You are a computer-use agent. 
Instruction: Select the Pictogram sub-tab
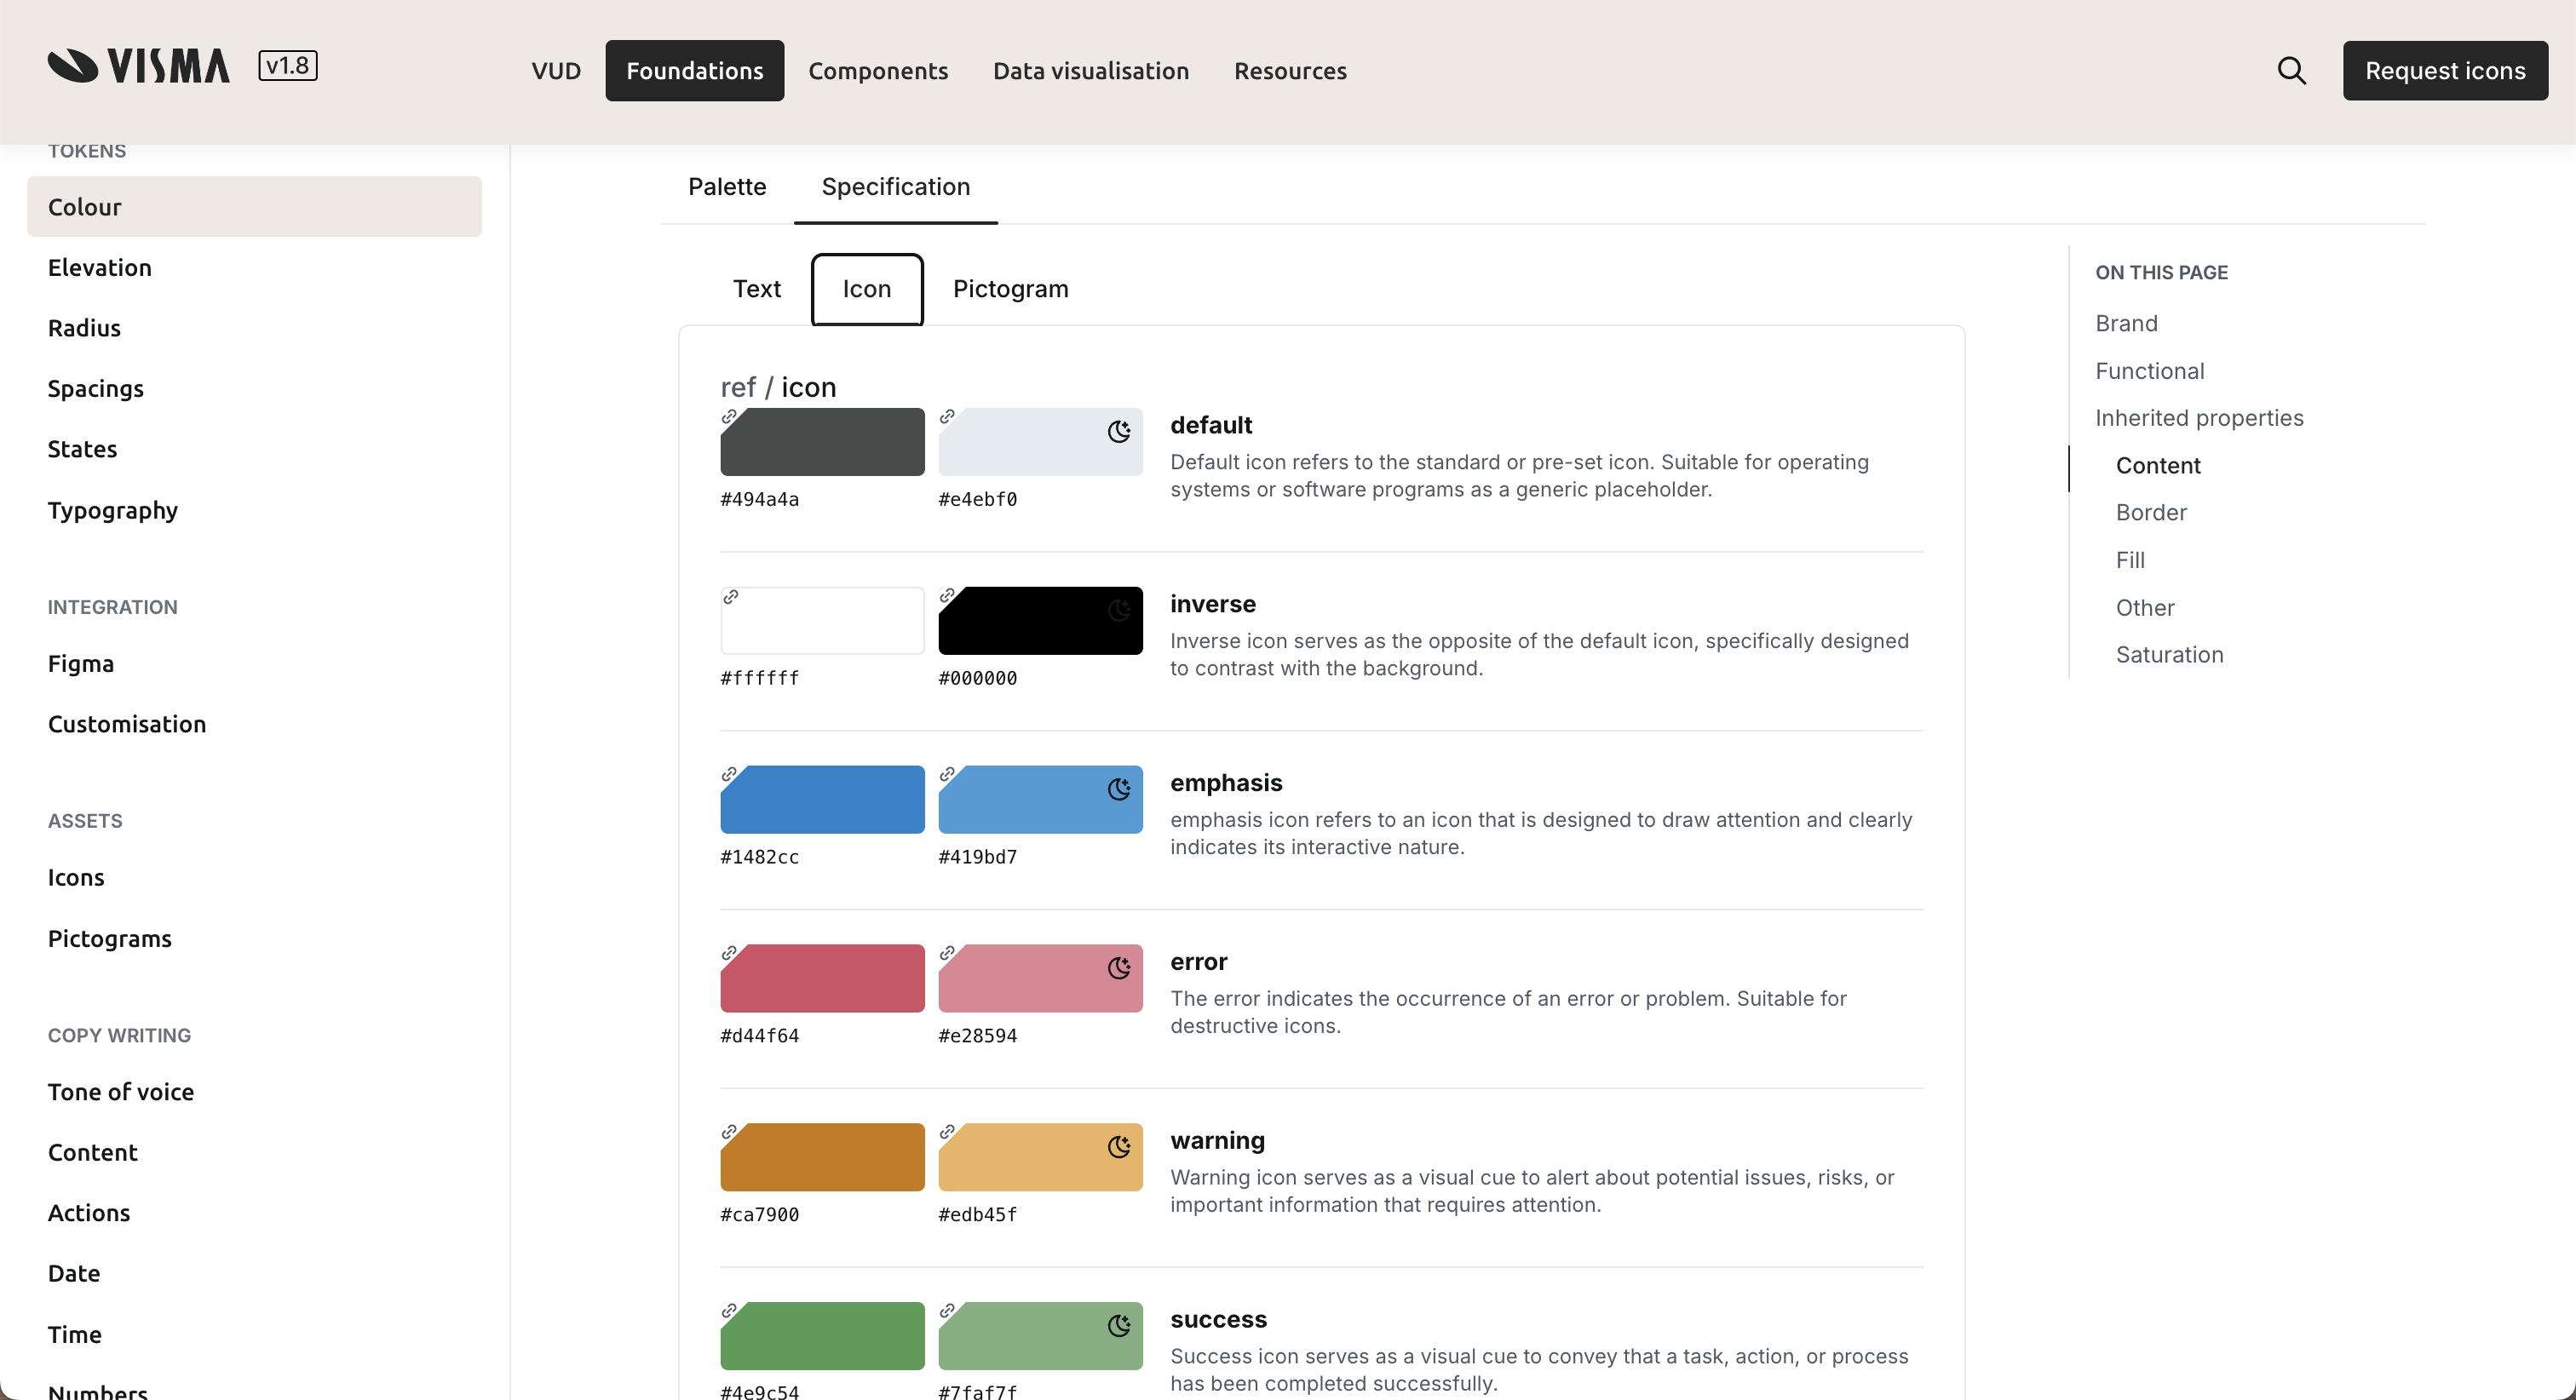point(1010,289)
